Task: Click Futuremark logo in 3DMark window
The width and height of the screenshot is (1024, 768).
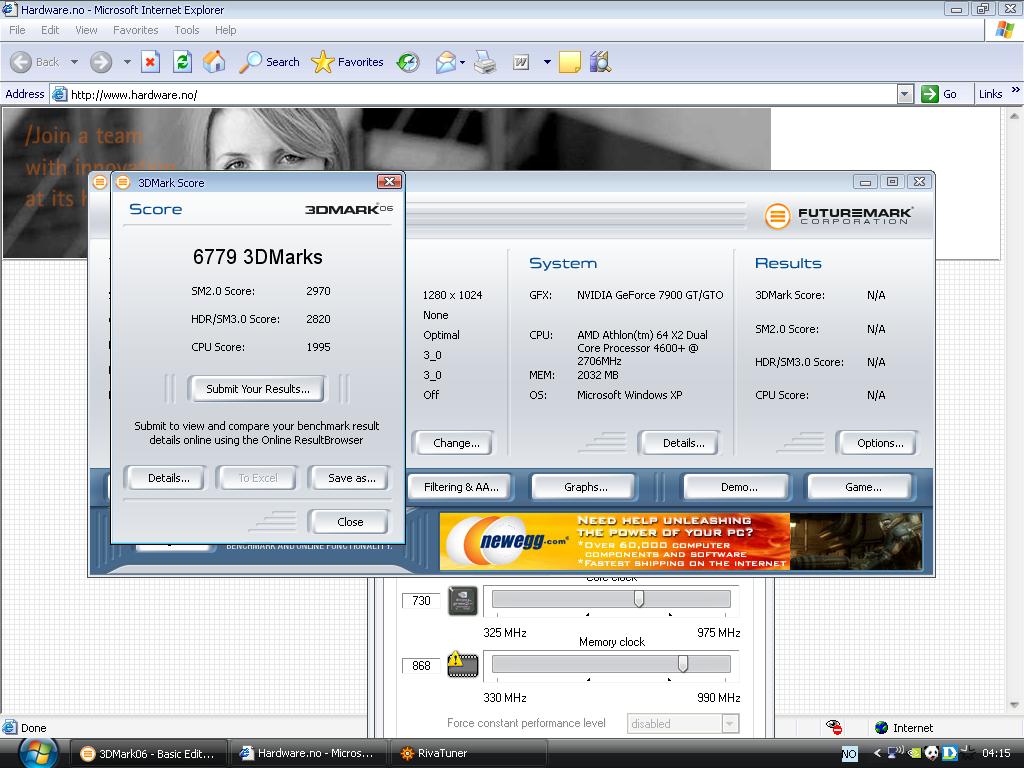Action: [x=839, y=216]
